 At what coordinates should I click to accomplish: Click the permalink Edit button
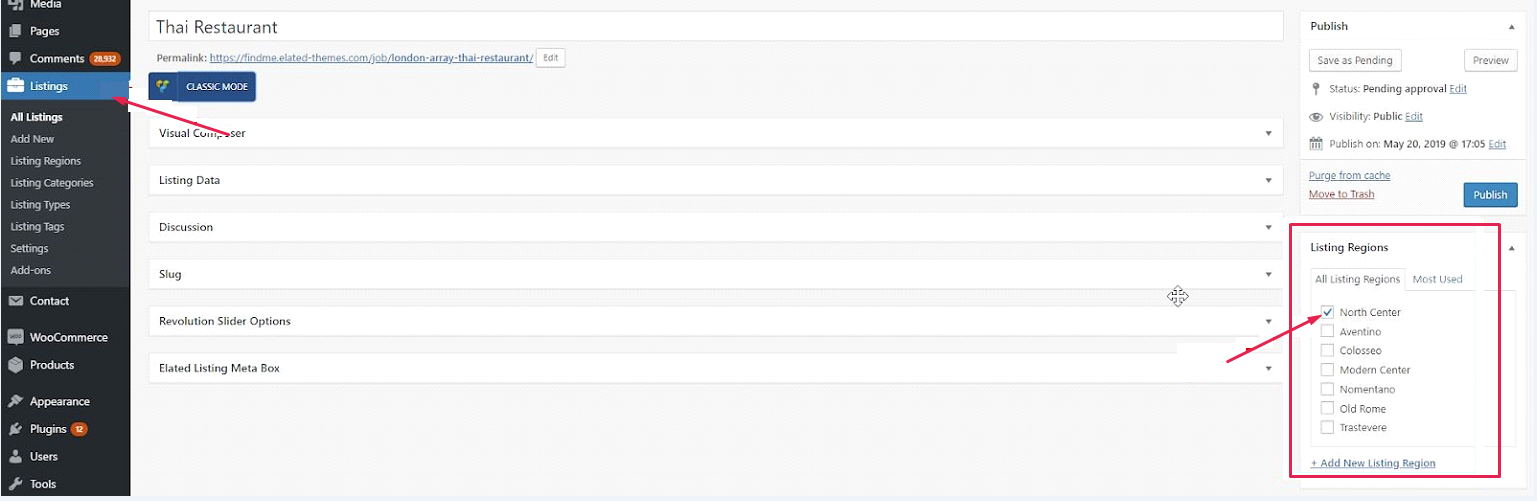pos(551,58)
